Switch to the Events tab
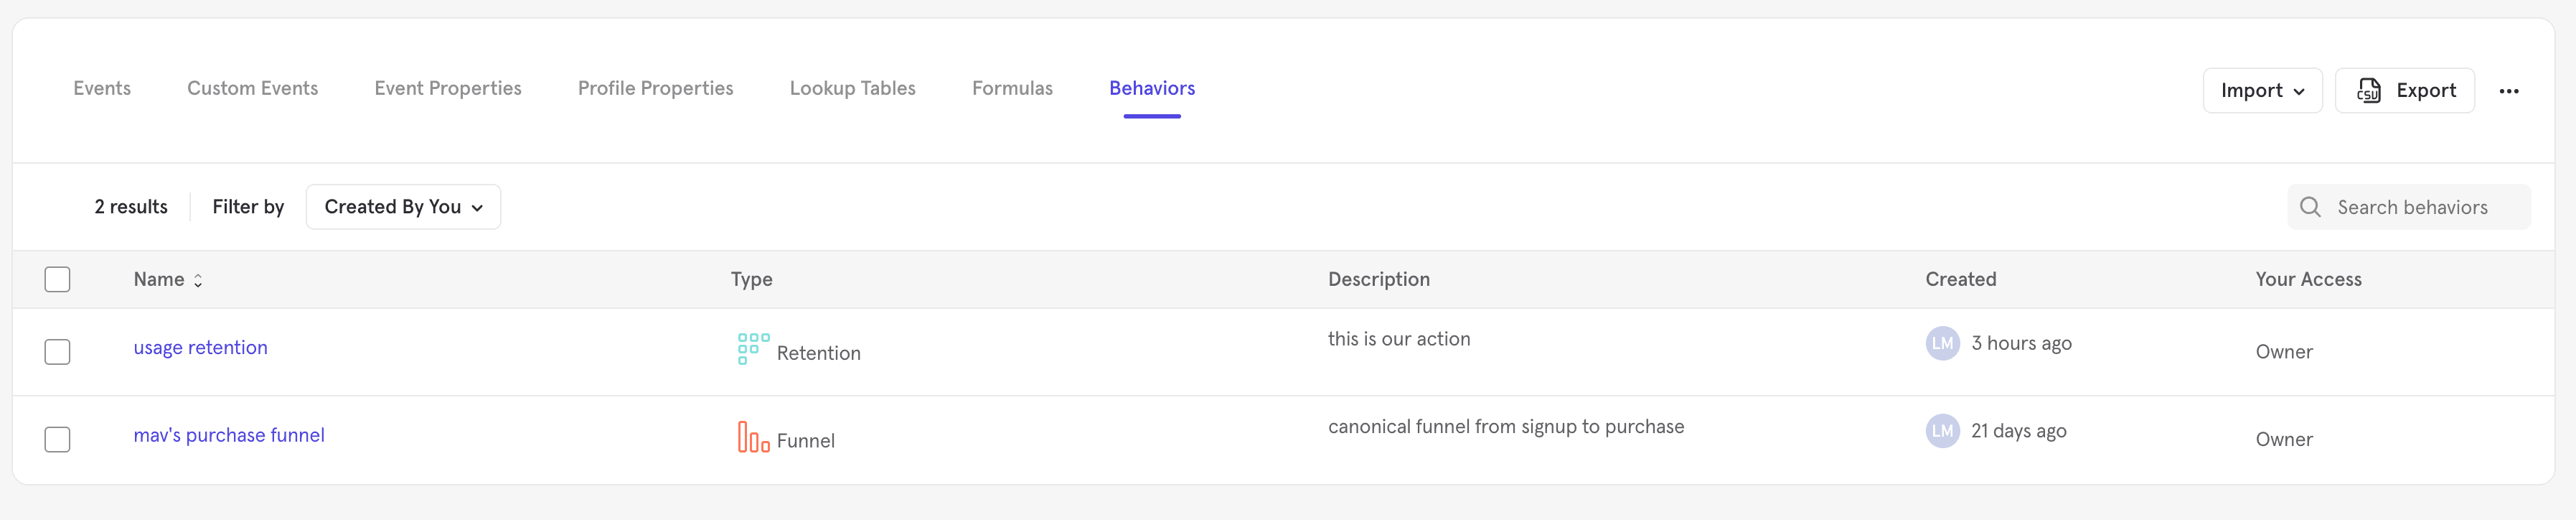The height and width of the screenshot is (520, 2576). click(102, 88)
